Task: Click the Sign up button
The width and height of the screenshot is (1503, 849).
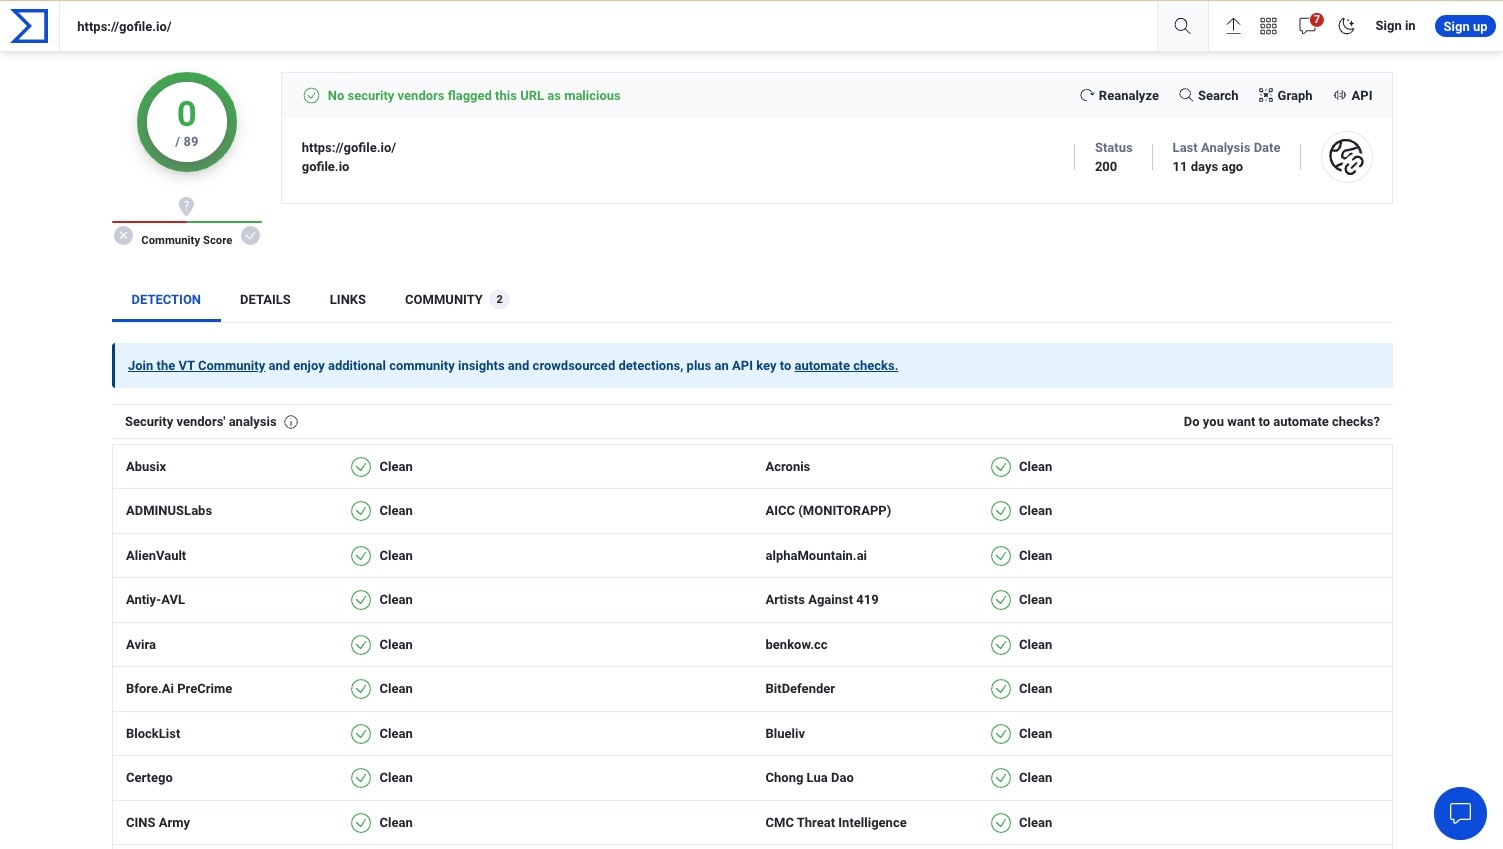Action: [1465, 26]
